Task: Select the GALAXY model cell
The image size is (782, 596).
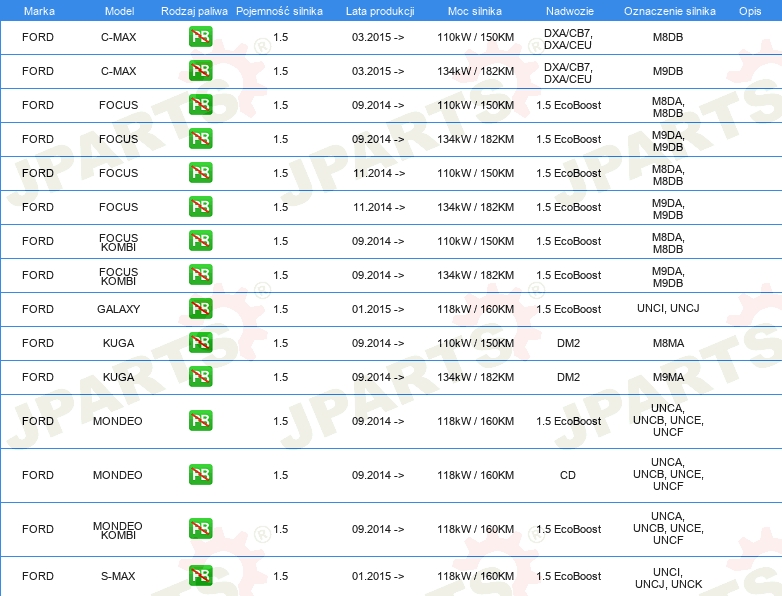Action: [118, 309]
